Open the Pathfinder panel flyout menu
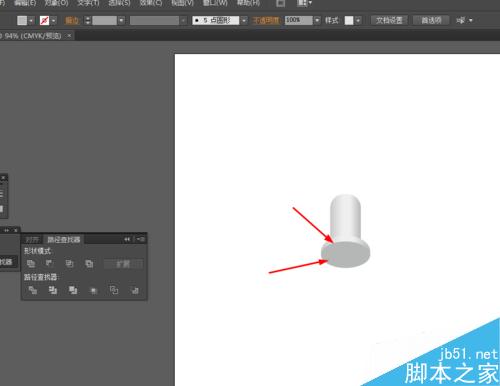This screenshot has height=386, width=500. point(140,239)
